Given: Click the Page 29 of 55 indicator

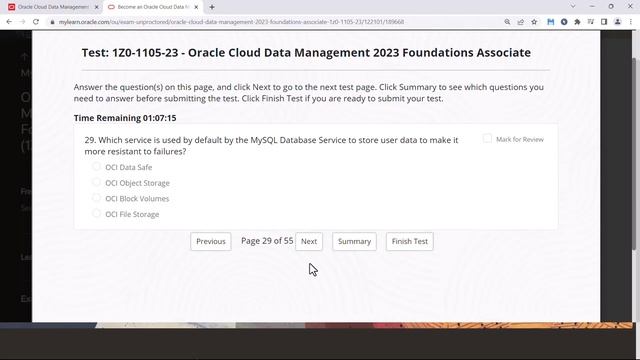Looking at the screenshot, I should click(x=267, y=241).
